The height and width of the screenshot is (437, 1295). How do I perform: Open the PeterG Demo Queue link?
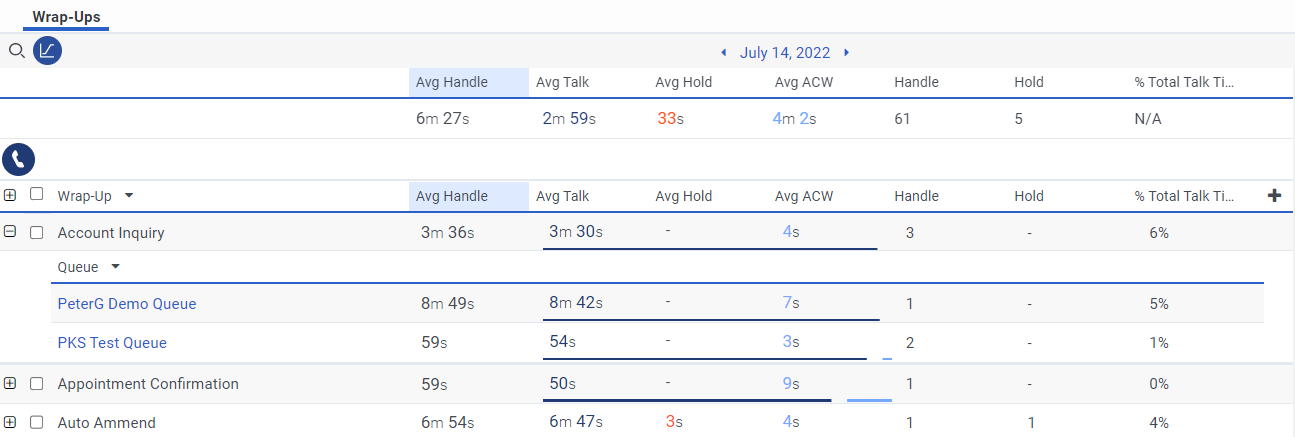point(127,304)
